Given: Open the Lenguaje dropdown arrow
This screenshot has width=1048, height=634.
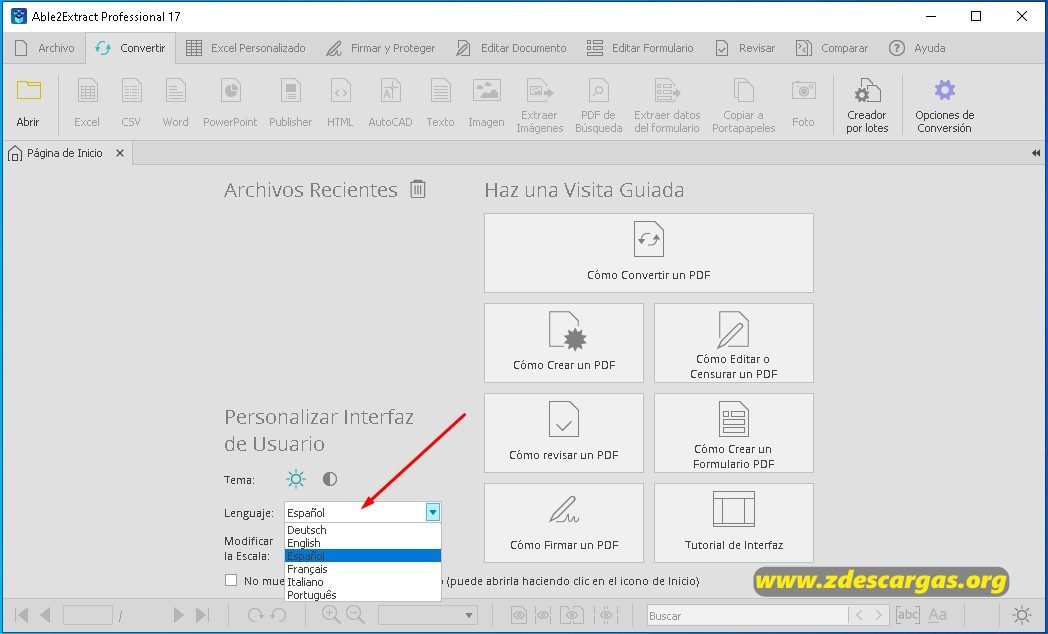Looking at the screenshot, I should (433, 512).
